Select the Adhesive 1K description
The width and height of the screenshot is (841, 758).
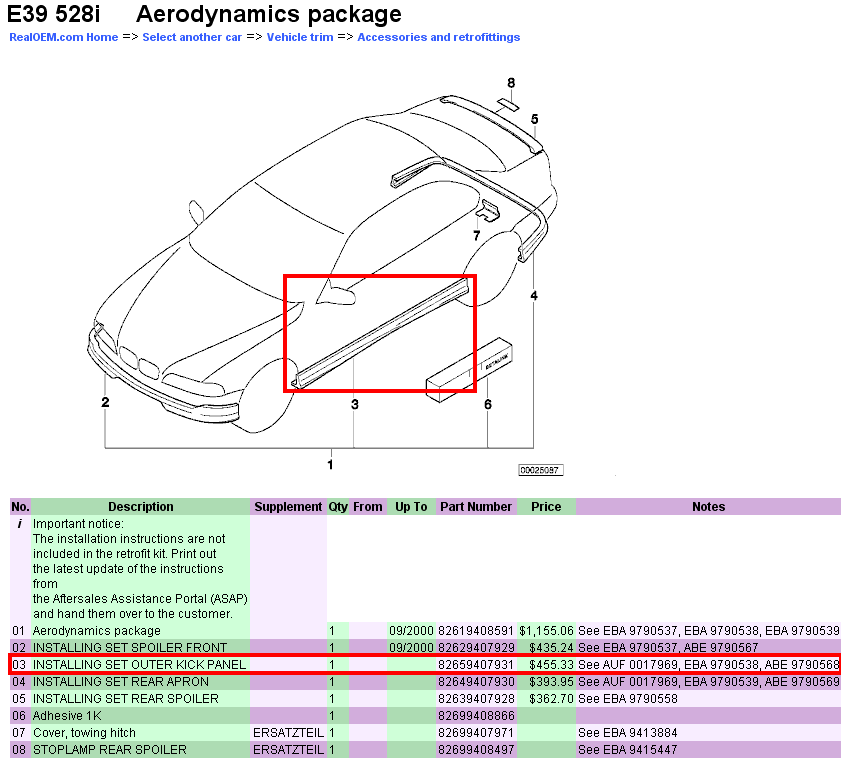click(67, 716)
